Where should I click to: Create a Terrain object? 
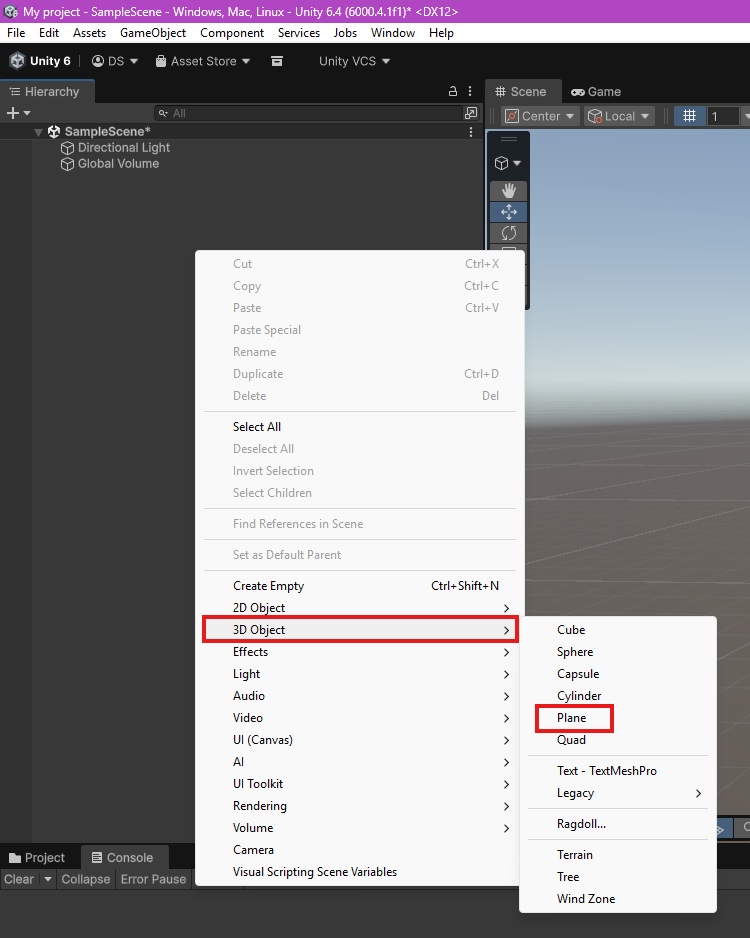click(x=618, y=855)
